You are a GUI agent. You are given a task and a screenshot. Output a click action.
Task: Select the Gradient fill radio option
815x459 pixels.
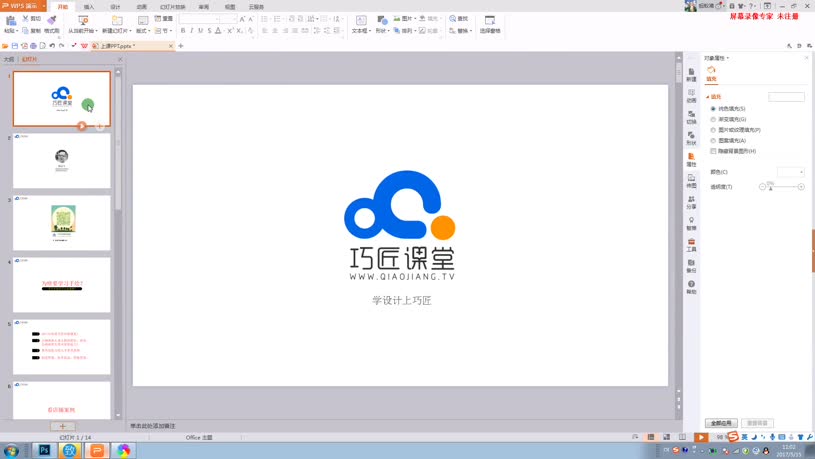click(x=713, y=119)
